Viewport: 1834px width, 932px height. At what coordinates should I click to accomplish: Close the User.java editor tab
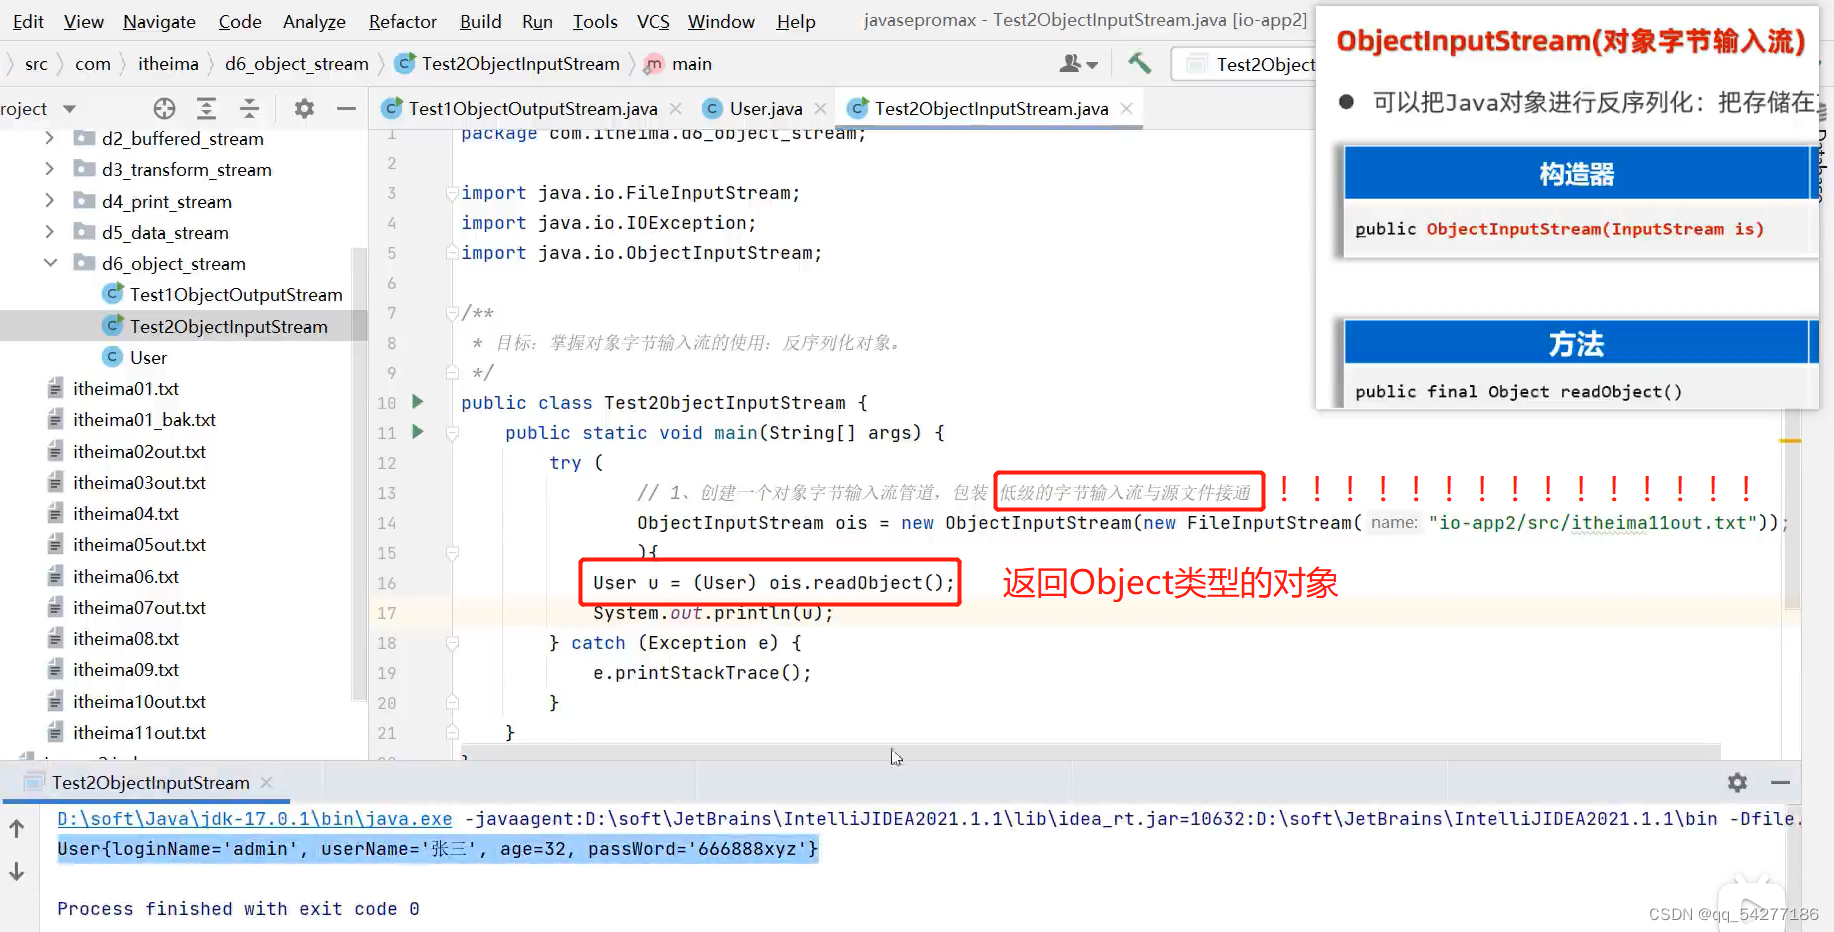821,108
